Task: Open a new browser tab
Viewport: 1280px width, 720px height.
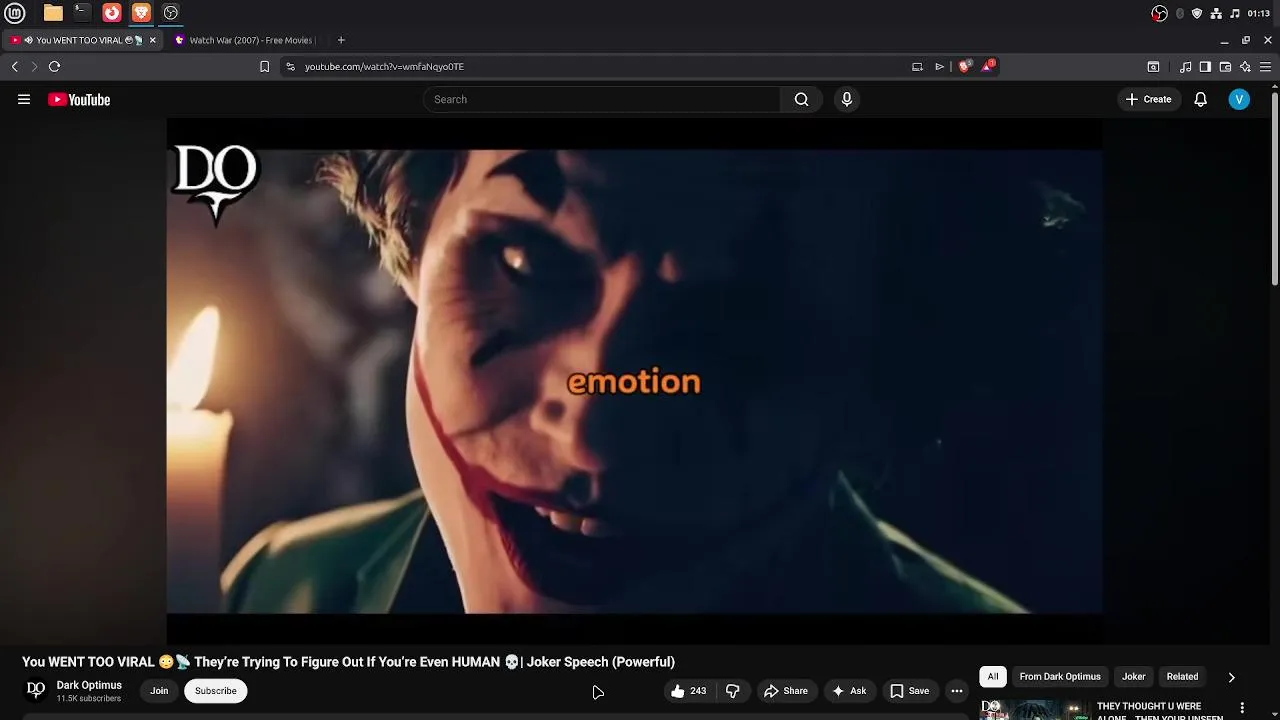Action: (x=341, y=40)
